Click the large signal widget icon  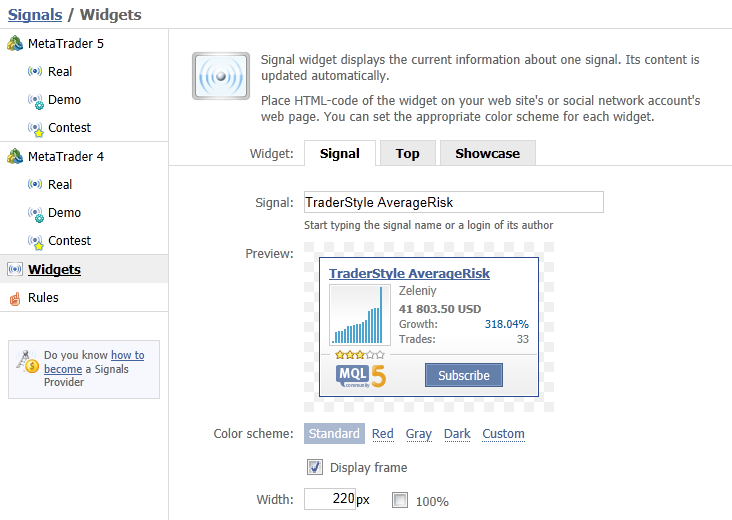(221, 76)
